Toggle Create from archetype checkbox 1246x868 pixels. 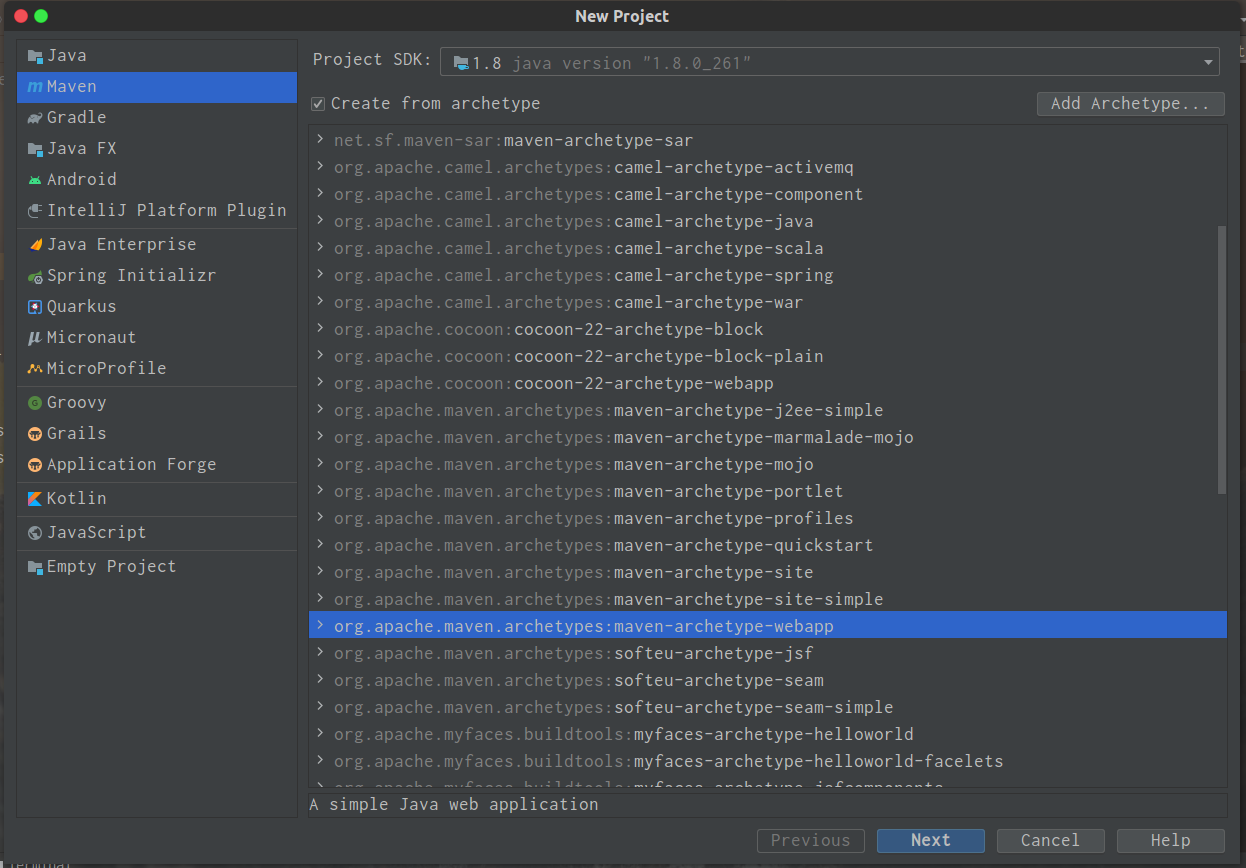pos(318,104)
